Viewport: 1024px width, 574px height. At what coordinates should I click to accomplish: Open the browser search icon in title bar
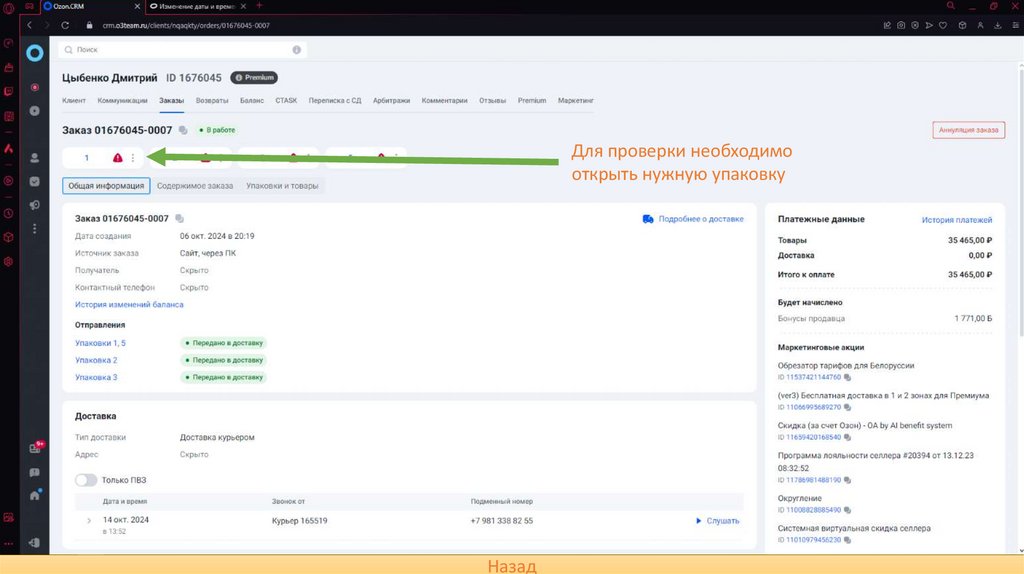(x=951, y=6)
